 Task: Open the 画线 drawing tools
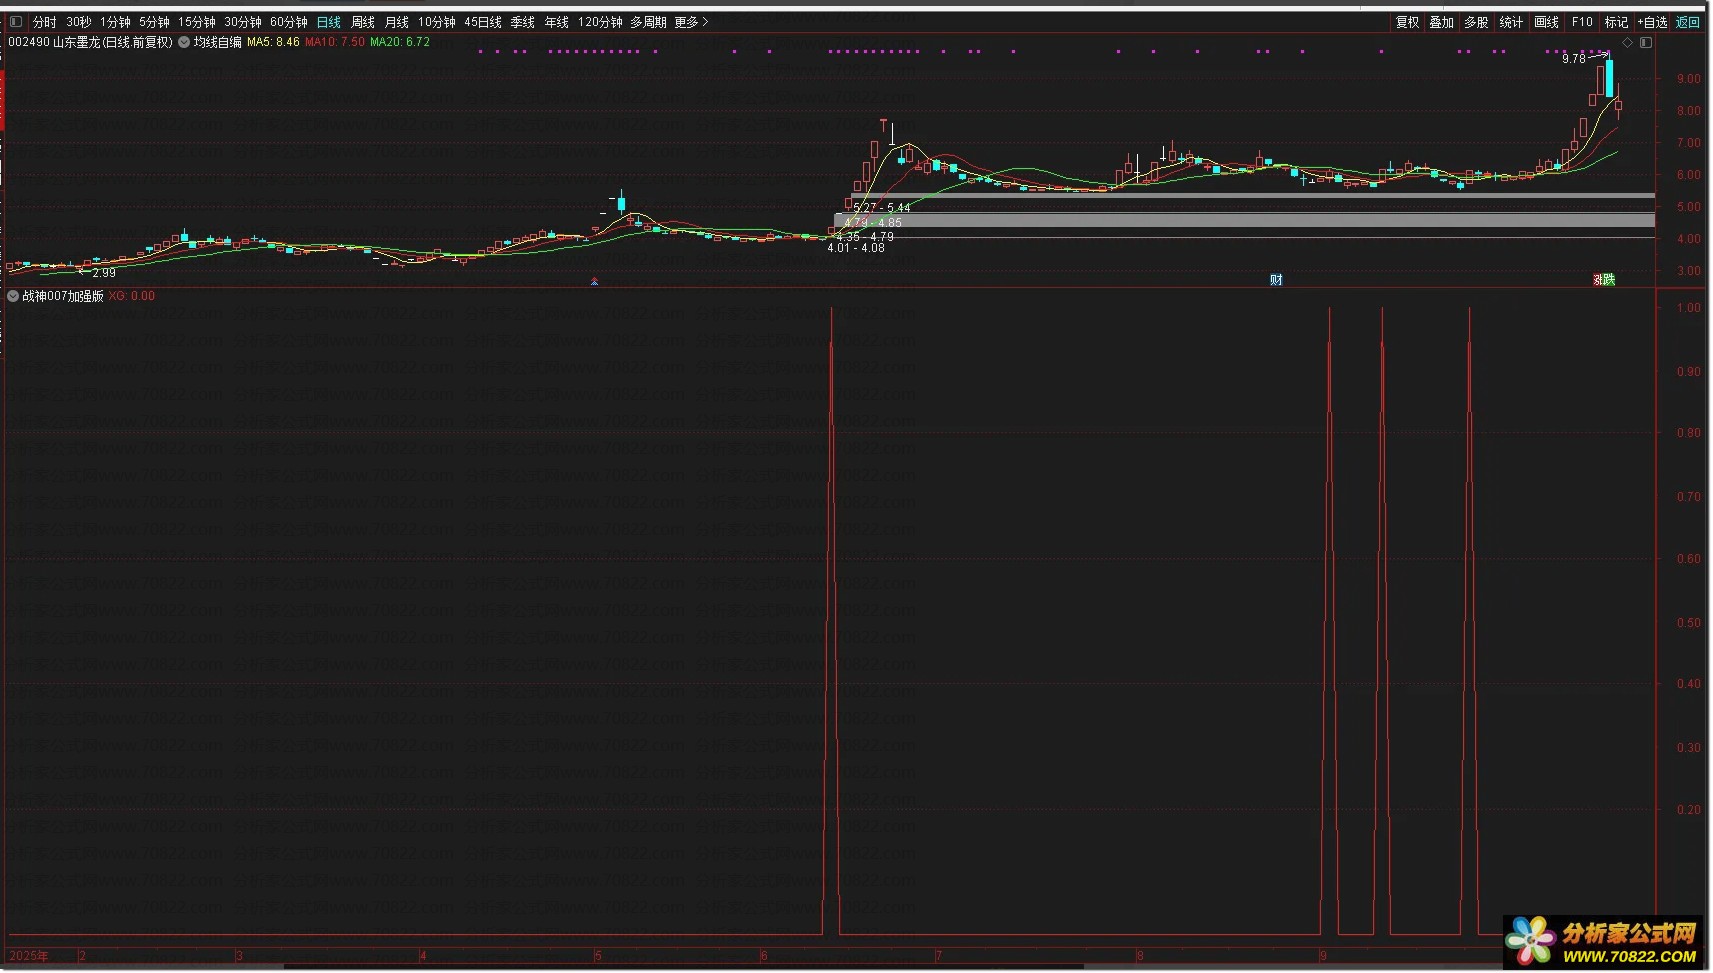[1546, 22]
